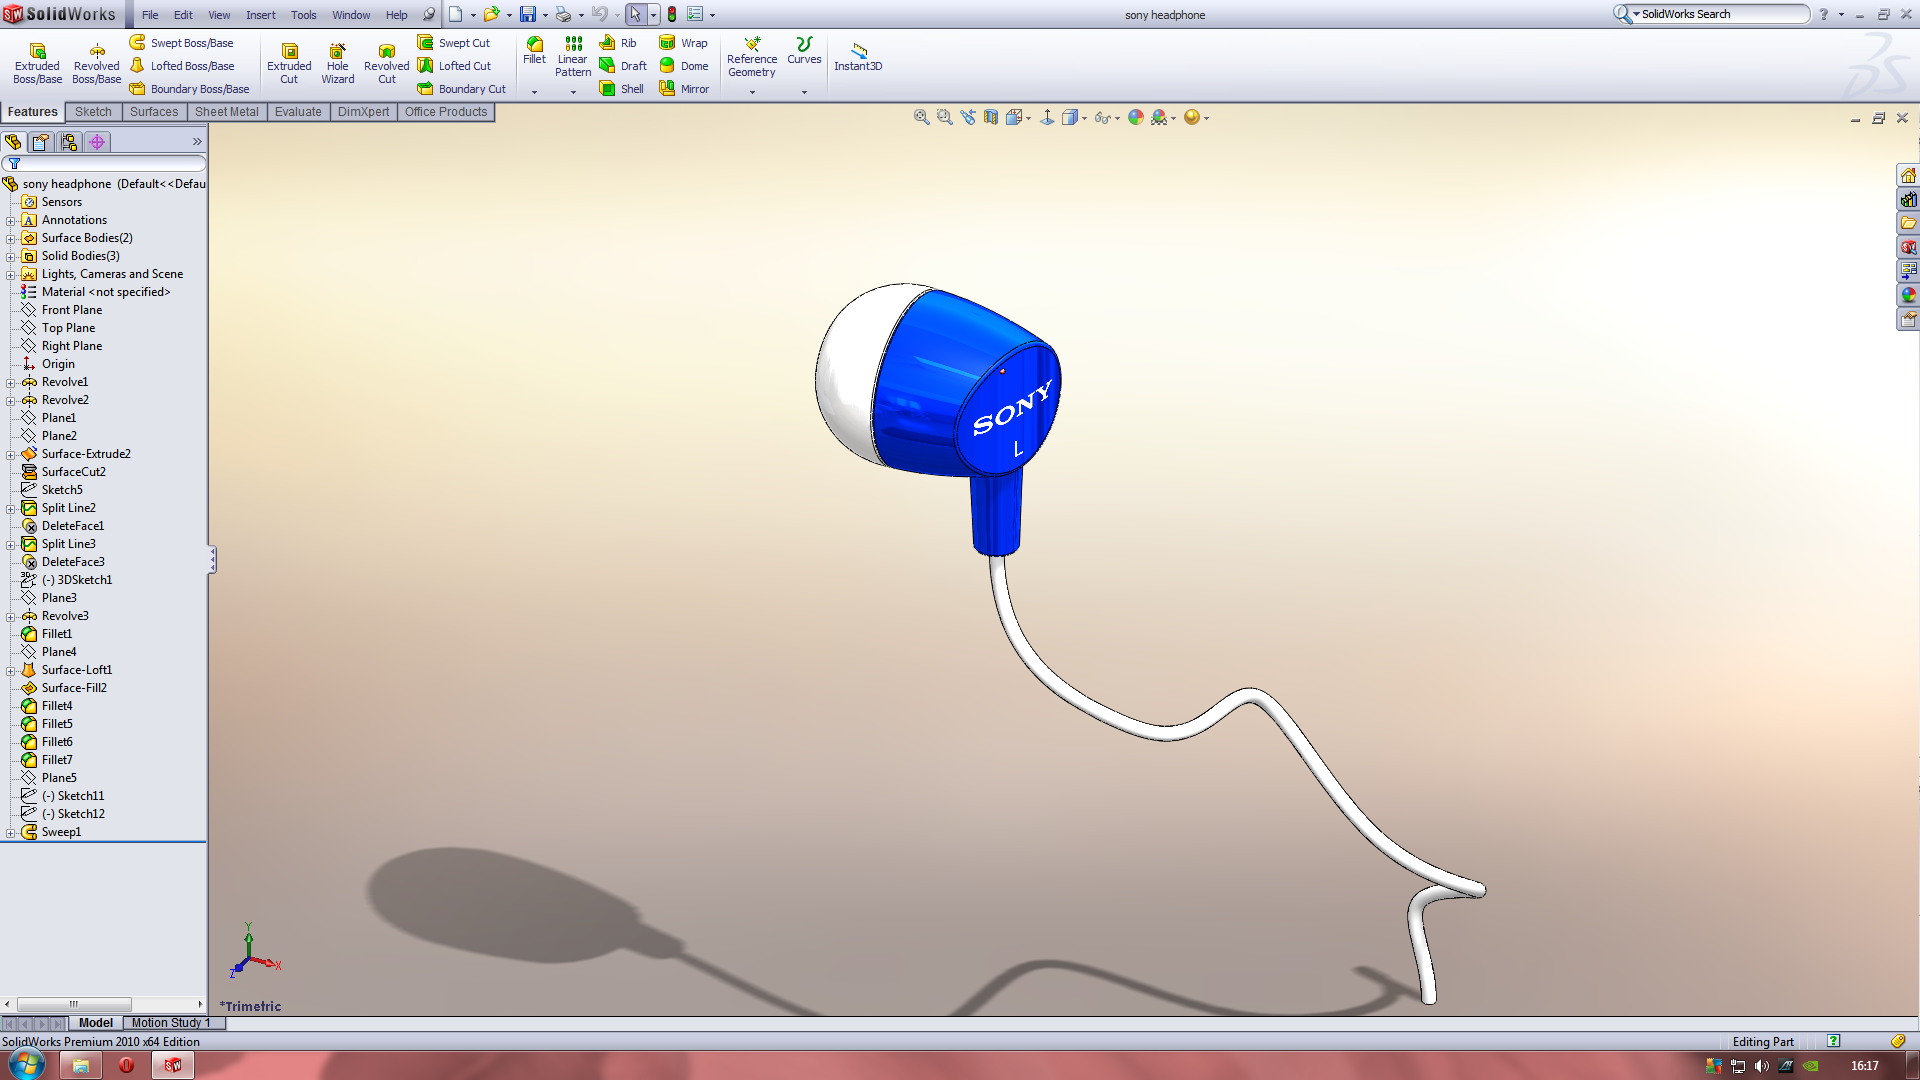The width and height of the screenshot is (1920, 1080).
Task: Open the Curves flyout dropdown arrow
Action: (804, 92)
